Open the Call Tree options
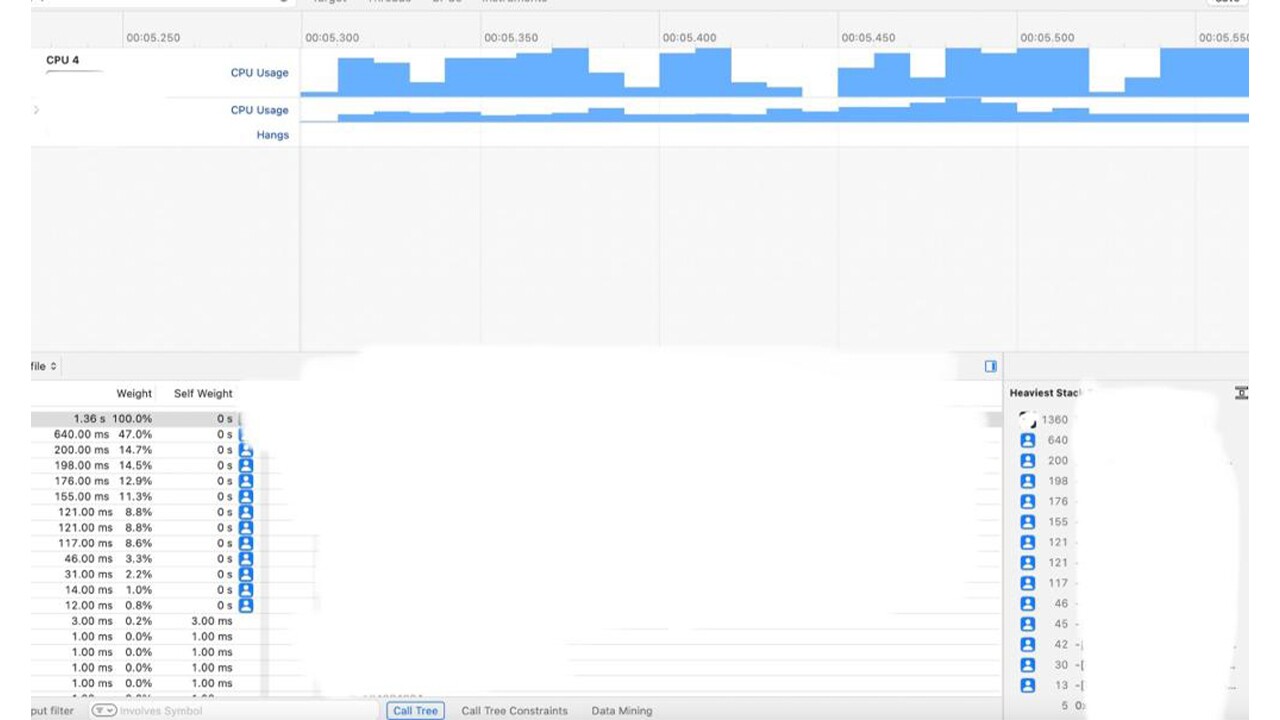Viewport: 1280px width, 720px height. (x=415, y=711)
